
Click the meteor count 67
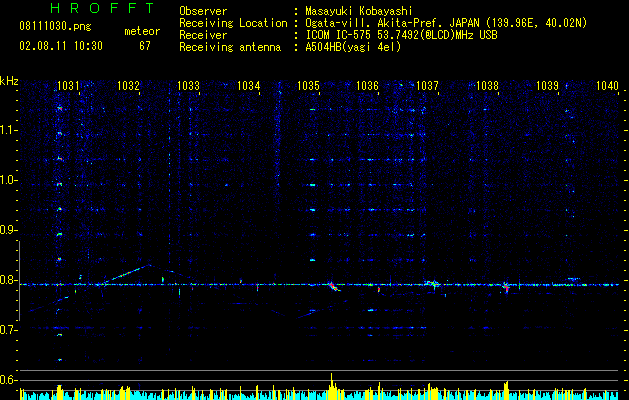[x=145, y=46]
